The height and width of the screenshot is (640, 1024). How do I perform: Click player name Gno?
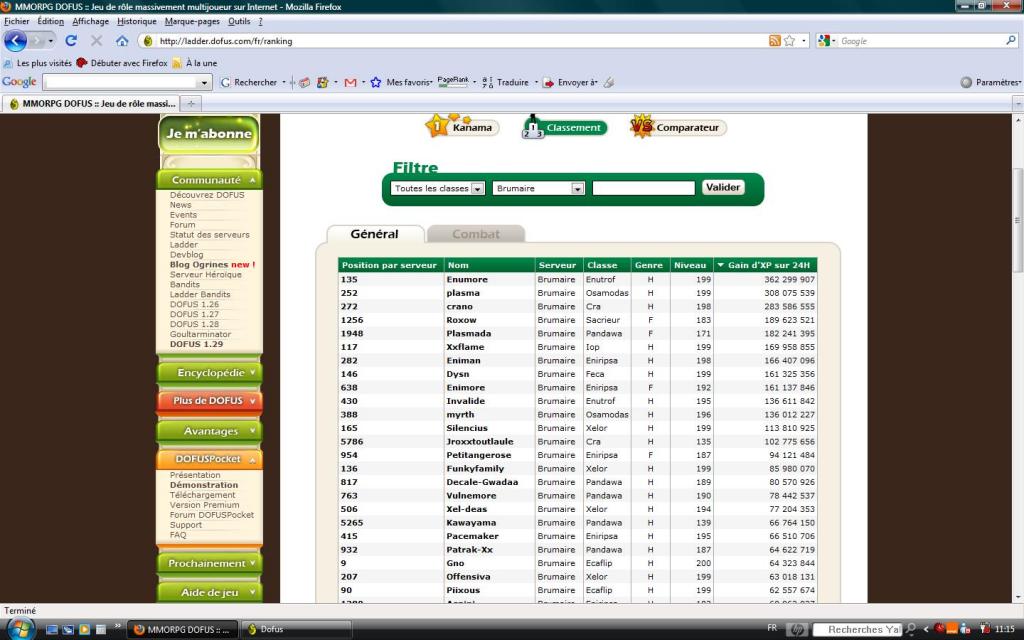pyautogui.click(x=455, y=563)
